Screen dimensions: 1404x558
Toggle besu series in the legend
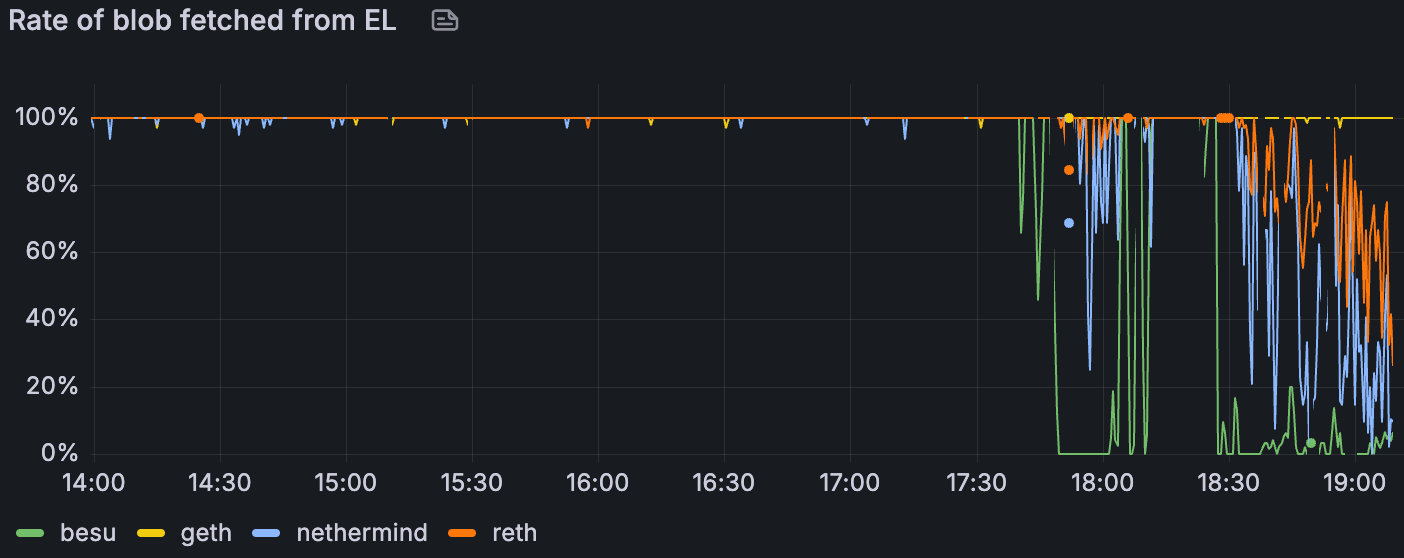88,533
